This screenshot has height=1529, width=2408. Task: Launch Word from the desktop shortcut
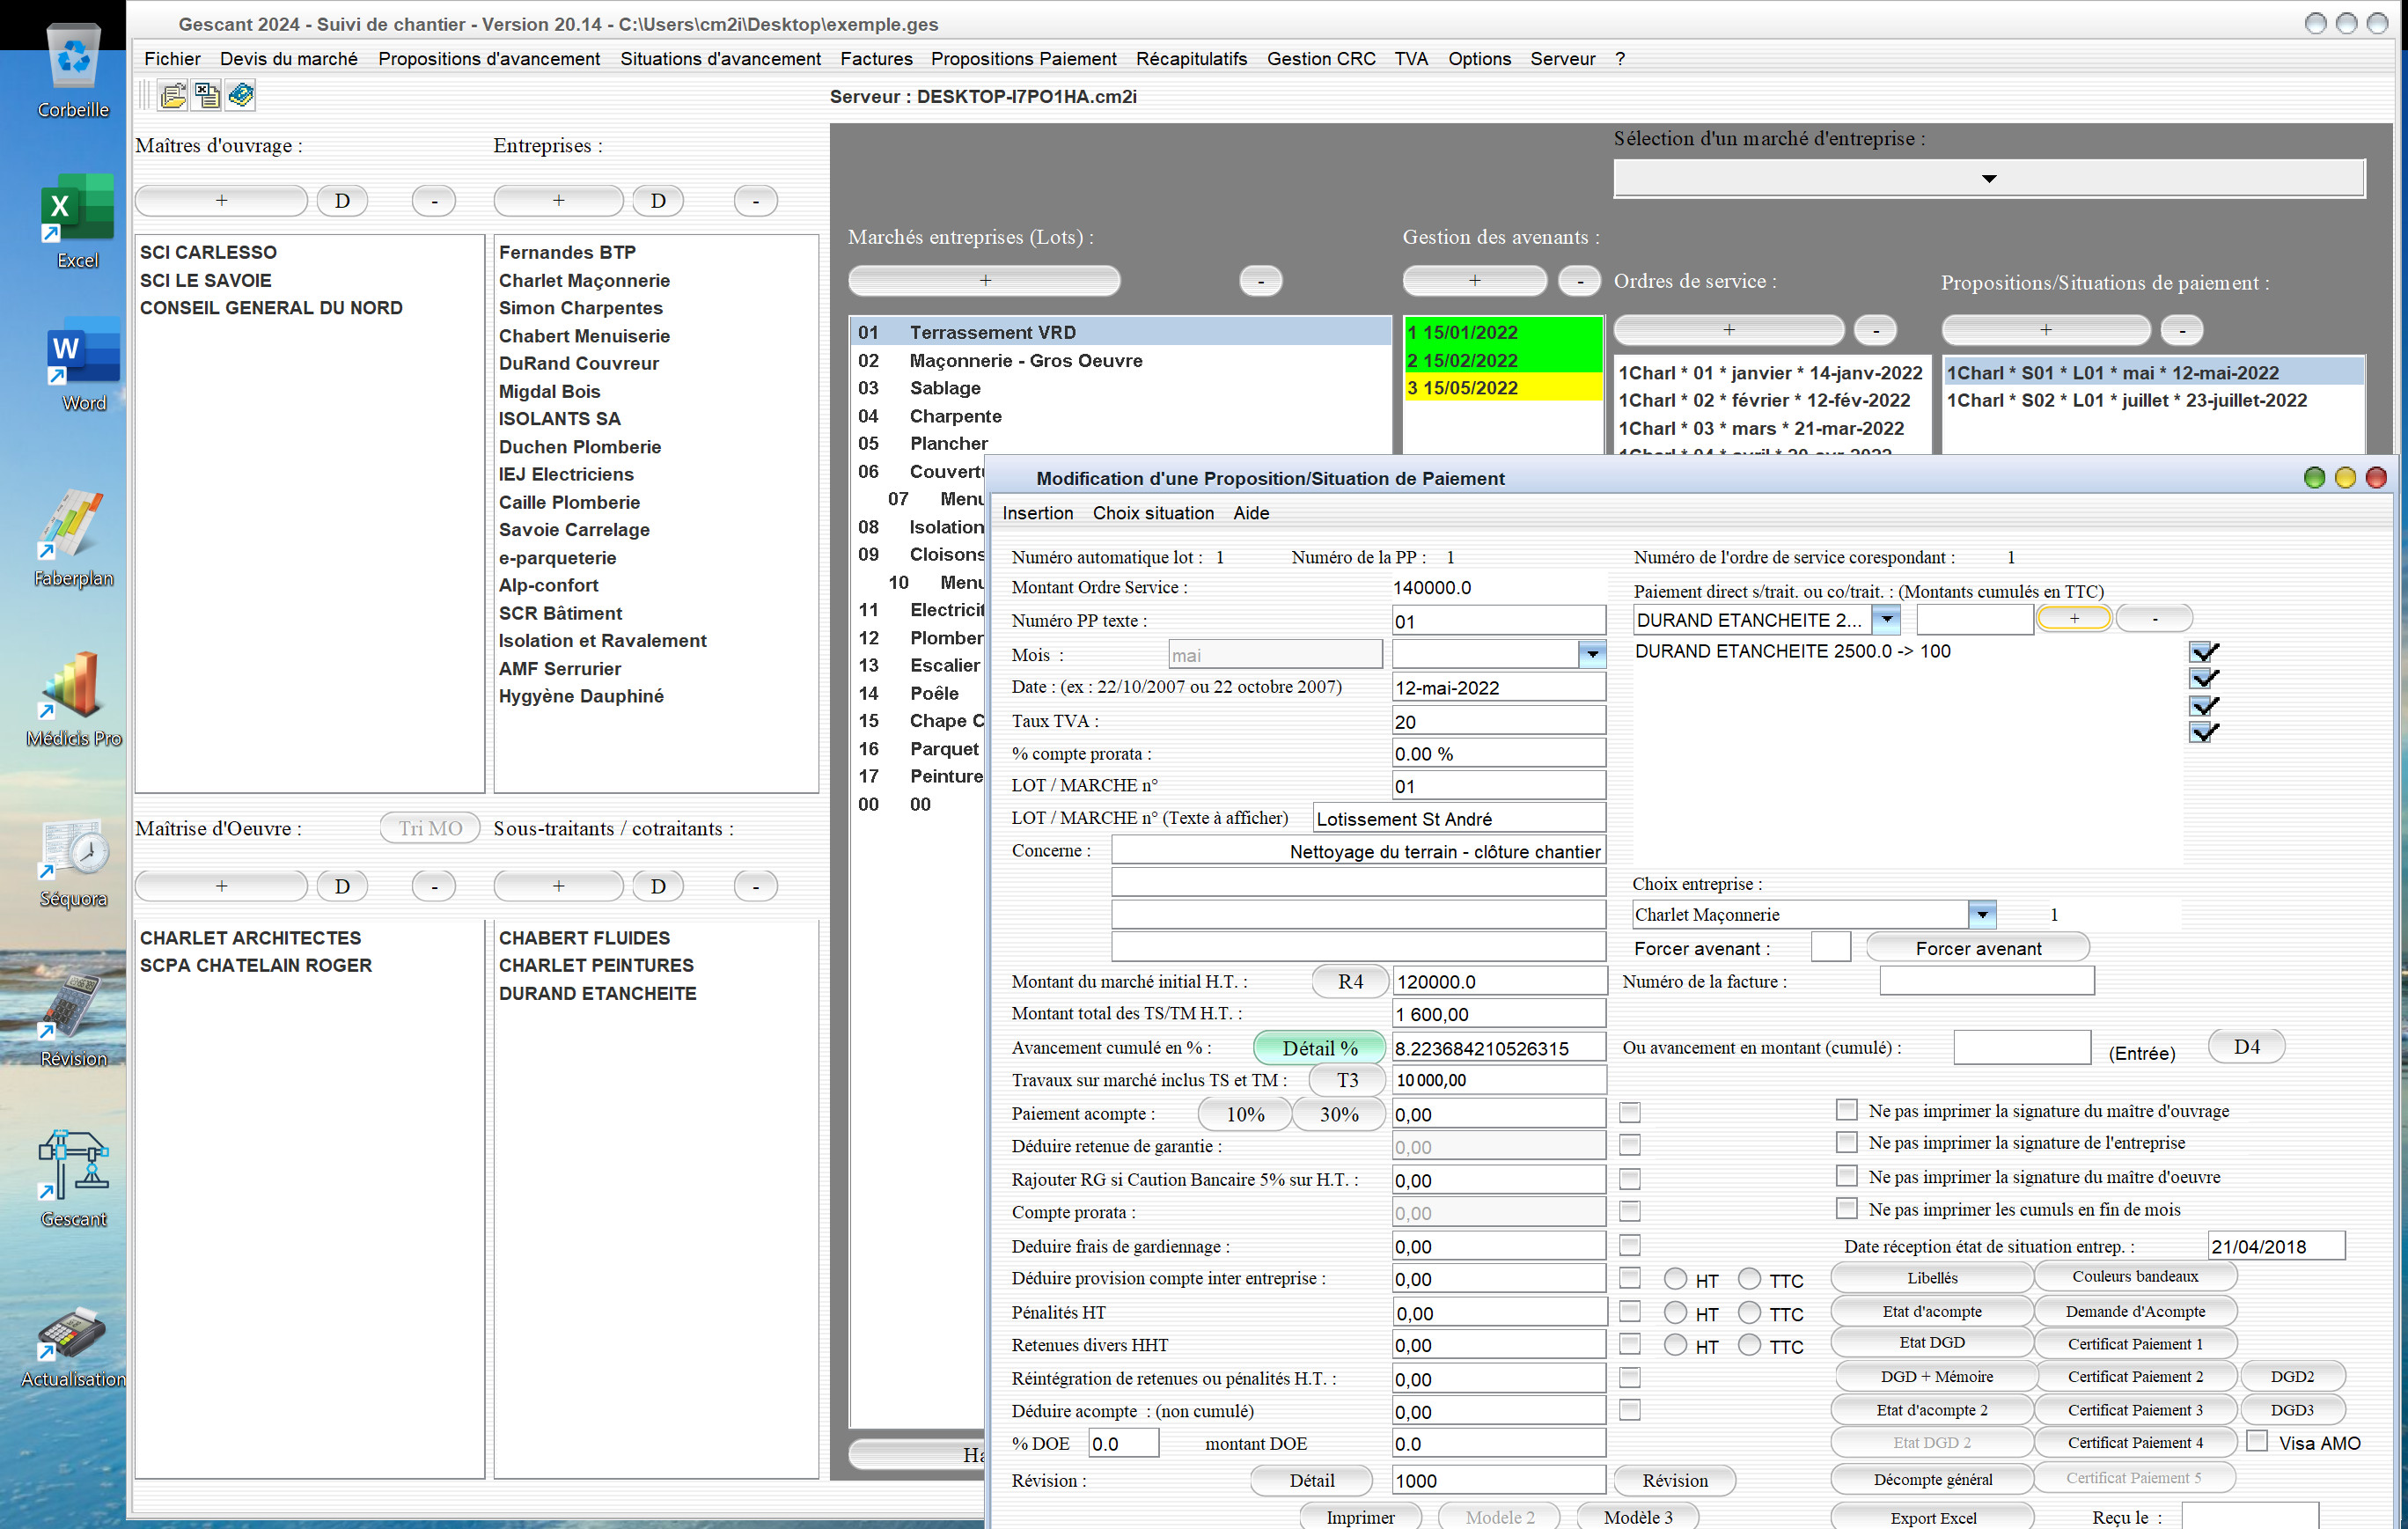(83, 364)
